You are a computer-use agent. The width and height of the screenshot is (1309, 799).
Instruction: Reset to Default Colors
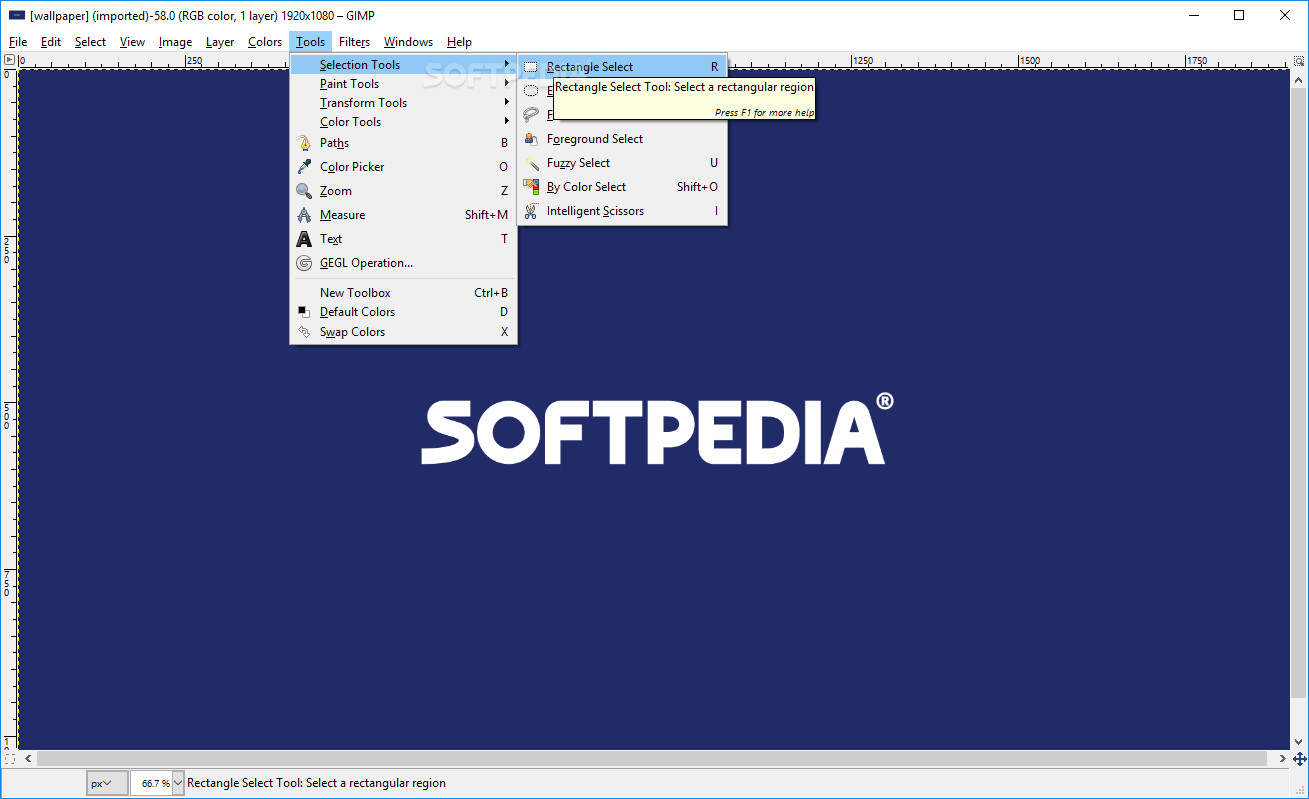click(403, 312)
